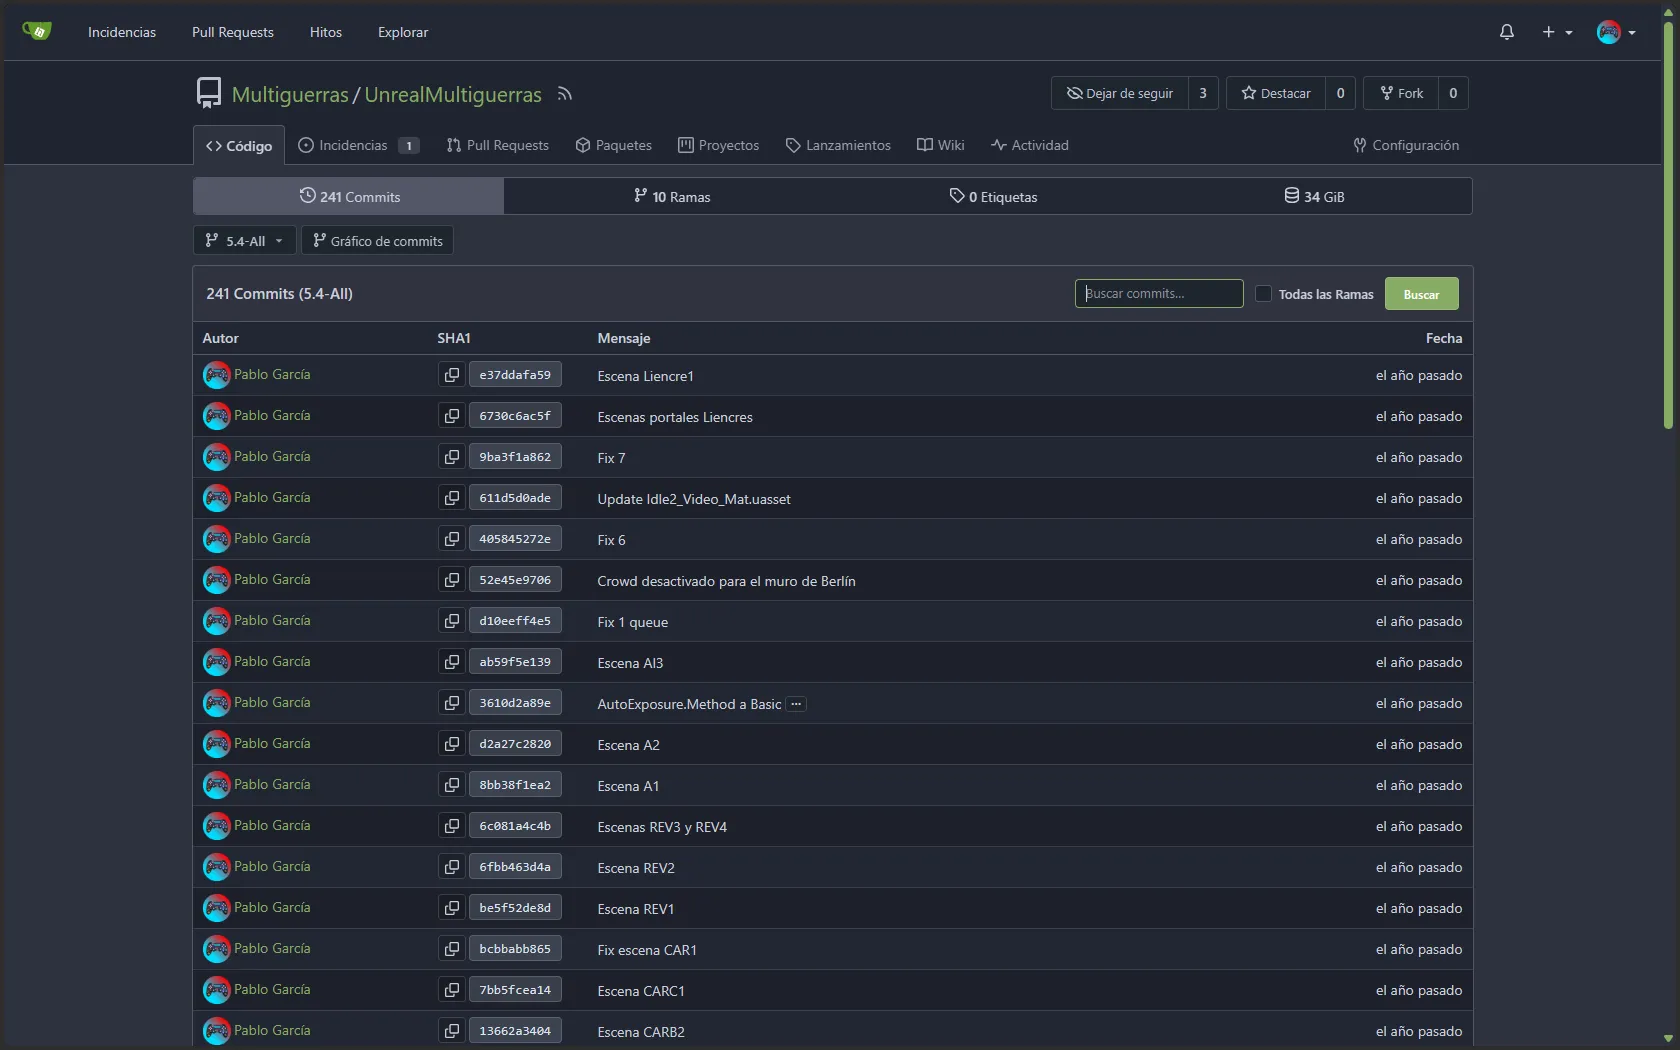Open the repository Pull Requests tab
This screenshot has width=1680, height=1050.
coord(498,145)
